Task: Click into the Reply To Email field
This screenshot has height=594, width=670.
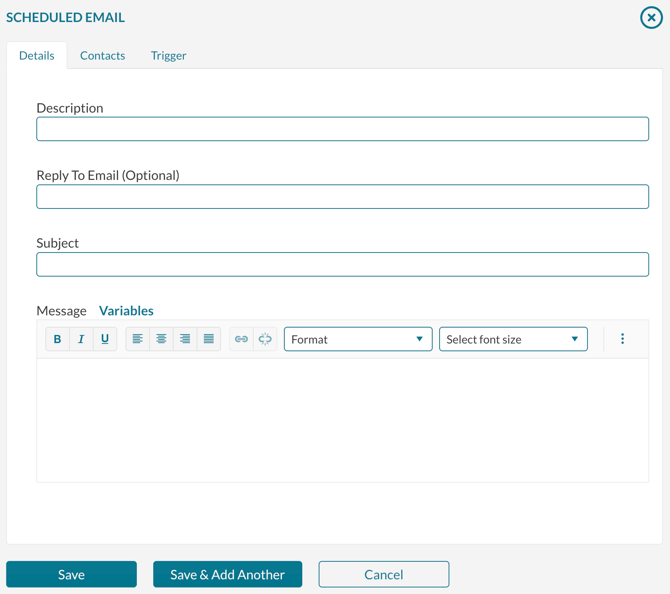Action: (343, 197)
